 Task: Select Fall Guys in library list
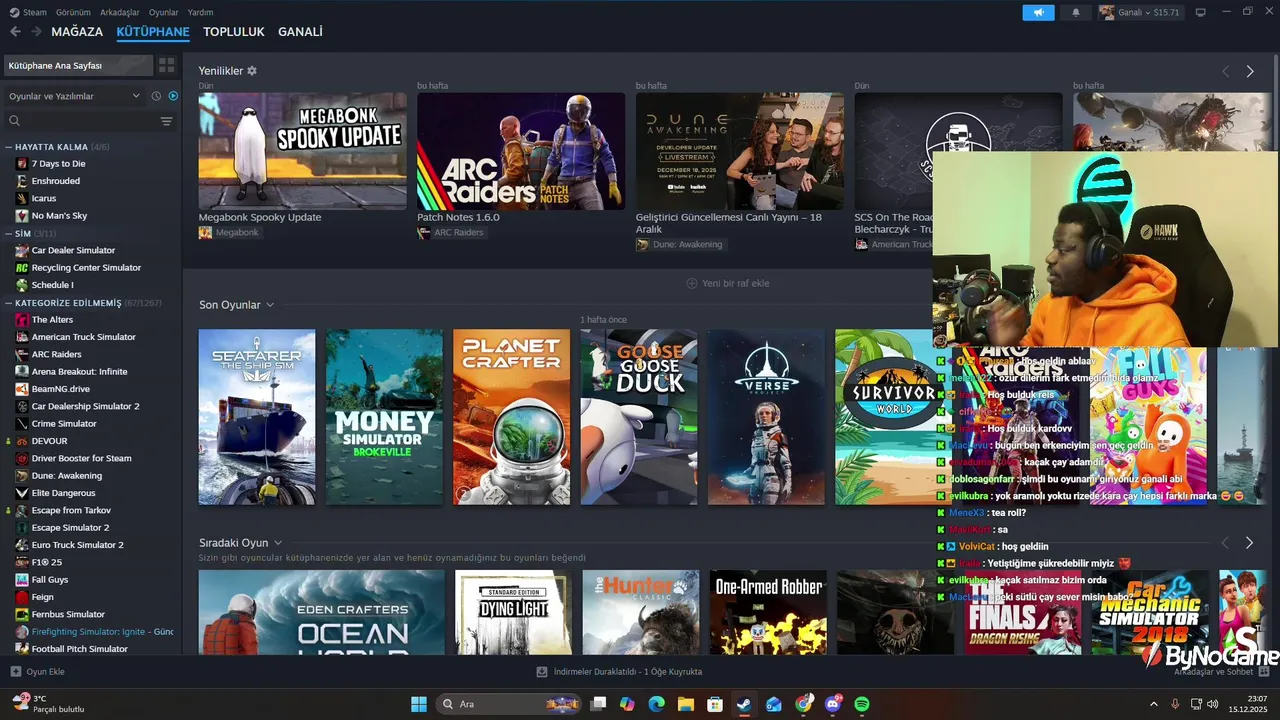click(x=50, y=580)
